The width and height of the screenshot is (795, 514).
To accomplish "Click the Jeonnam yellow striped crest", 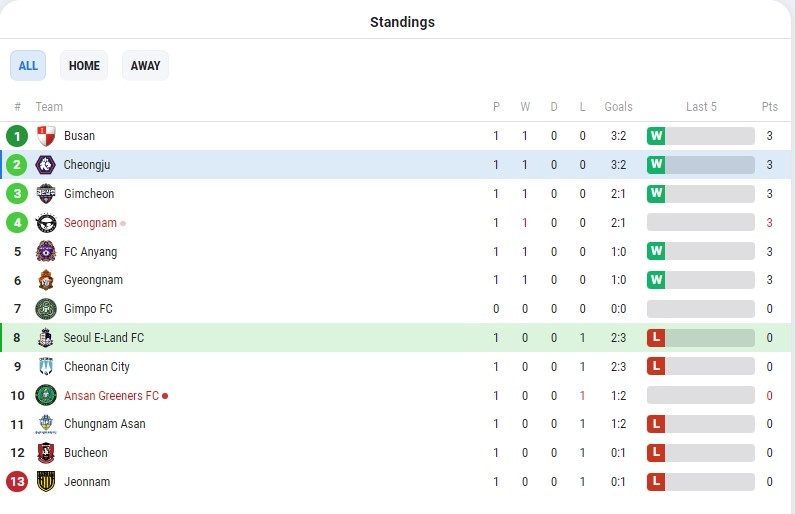I will (x=46, y=482).
